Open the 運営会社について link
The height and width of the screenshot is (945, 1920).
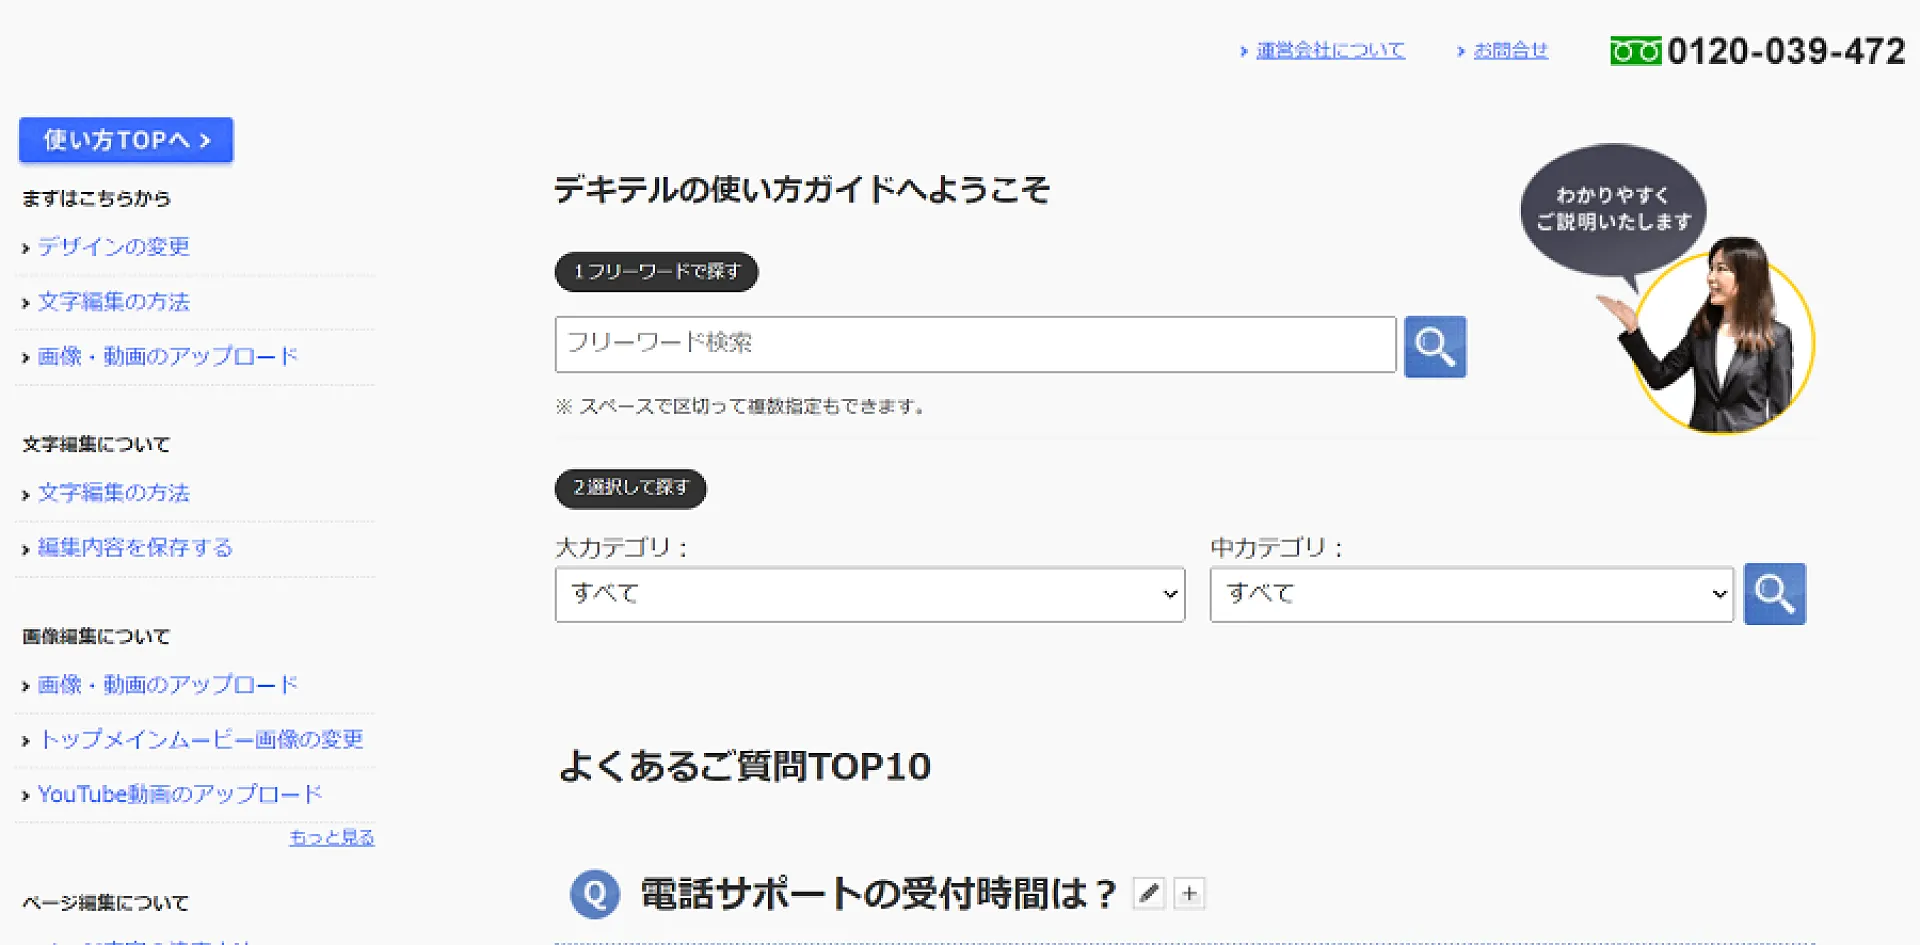coord(1330,50)
